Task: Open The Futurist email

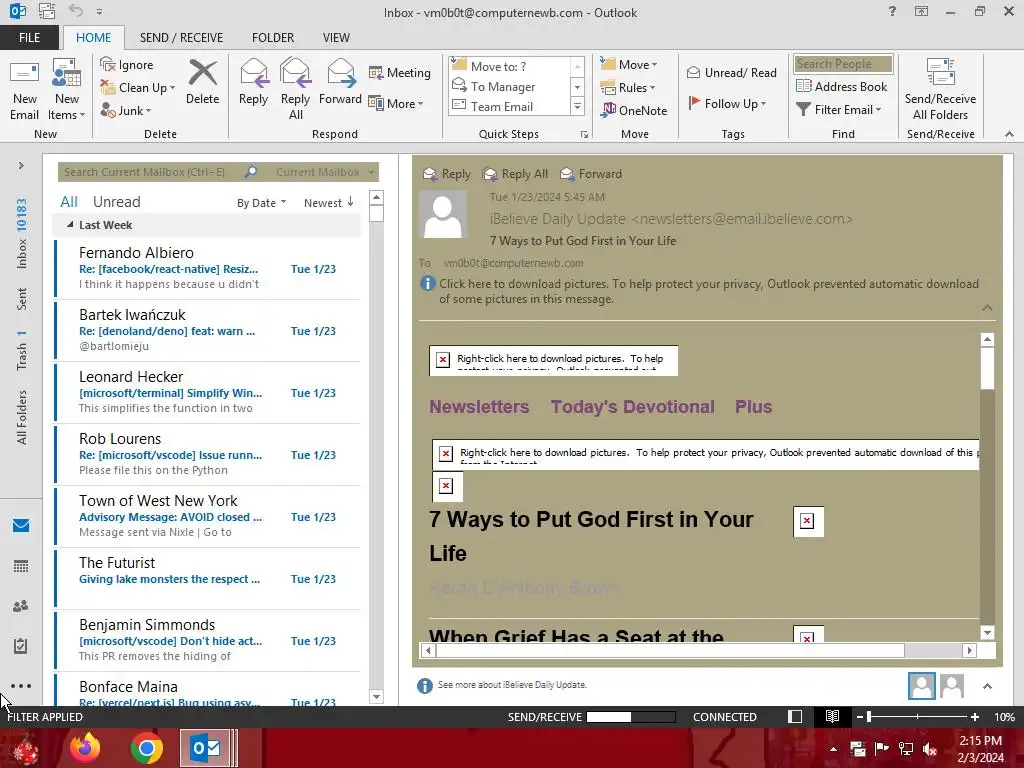Action: pos(208,579)
